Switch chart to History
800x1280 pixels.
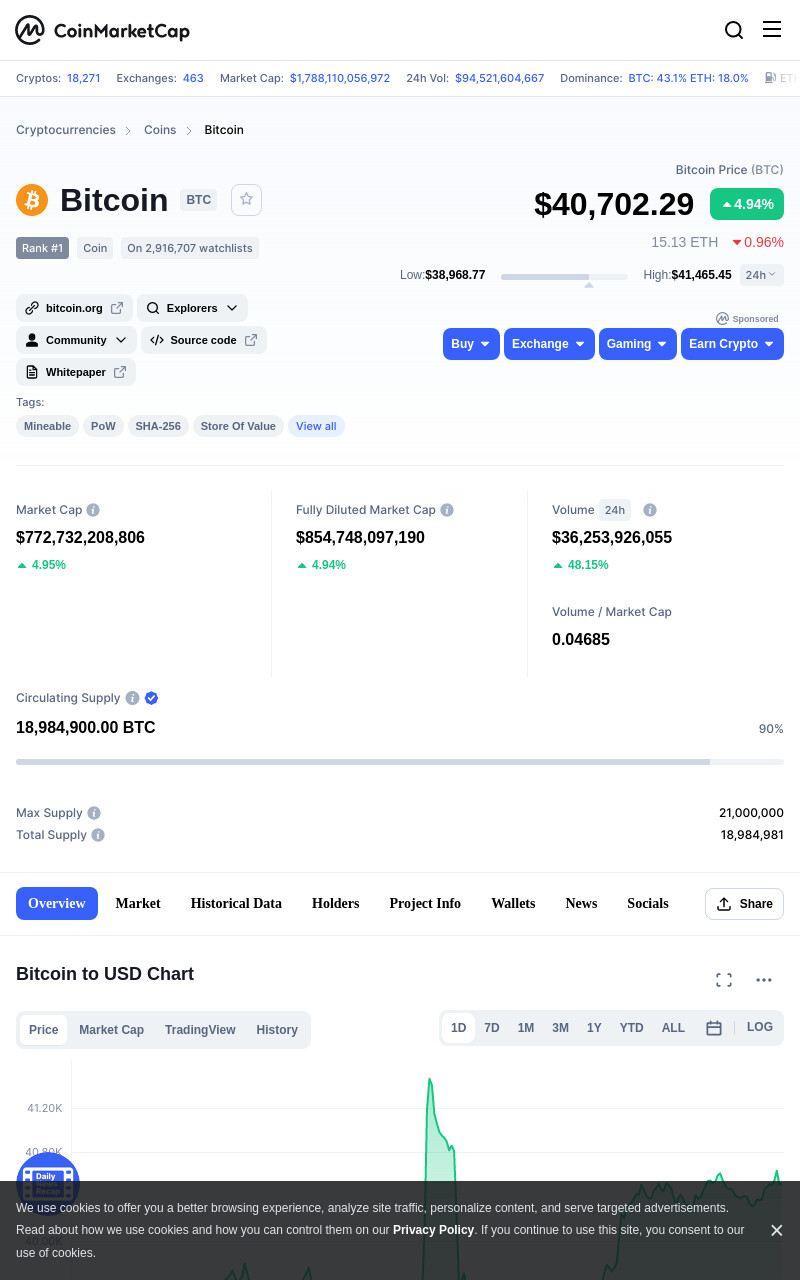click(x=277, y=1030)
